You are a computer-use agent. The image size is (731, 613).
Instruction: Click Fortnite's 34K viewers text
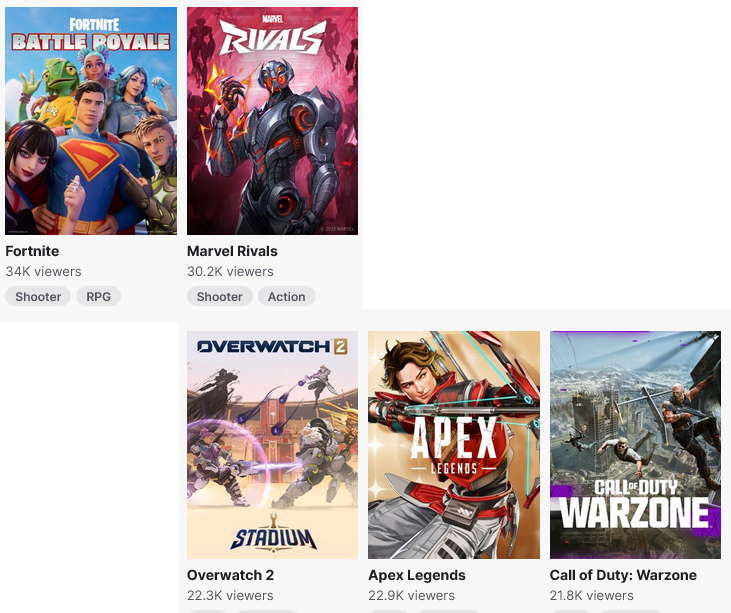(43, 272)
